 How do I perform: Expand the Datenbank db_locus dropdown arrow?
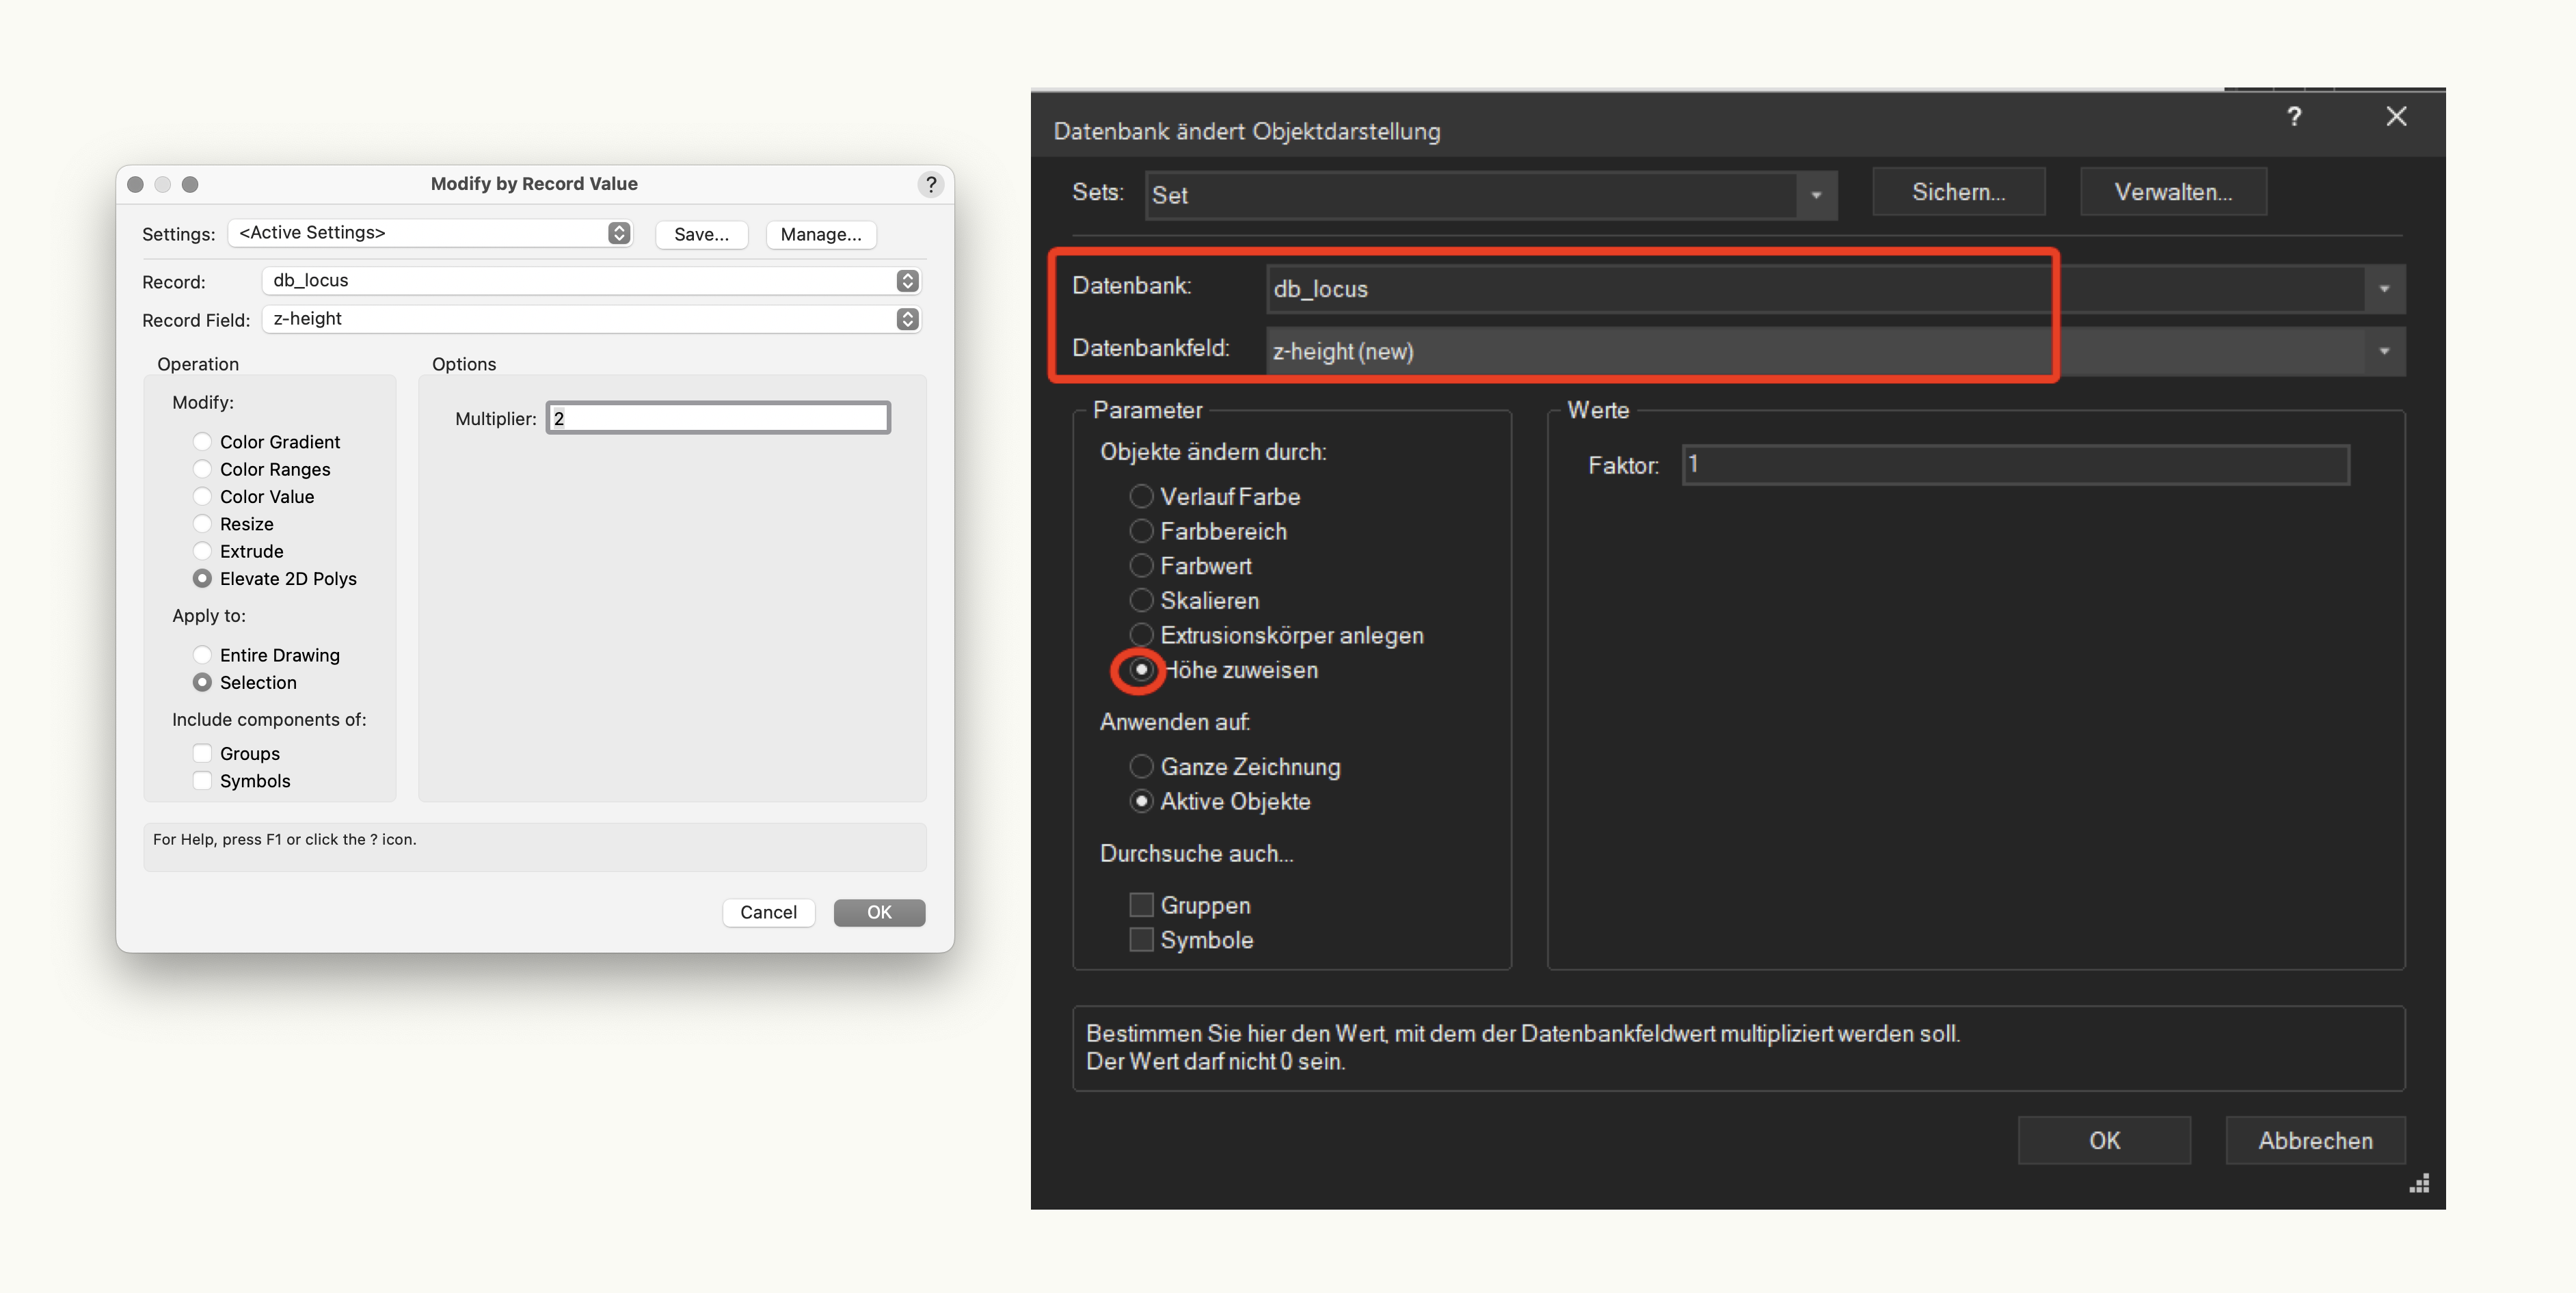(x=2384, y=289)
